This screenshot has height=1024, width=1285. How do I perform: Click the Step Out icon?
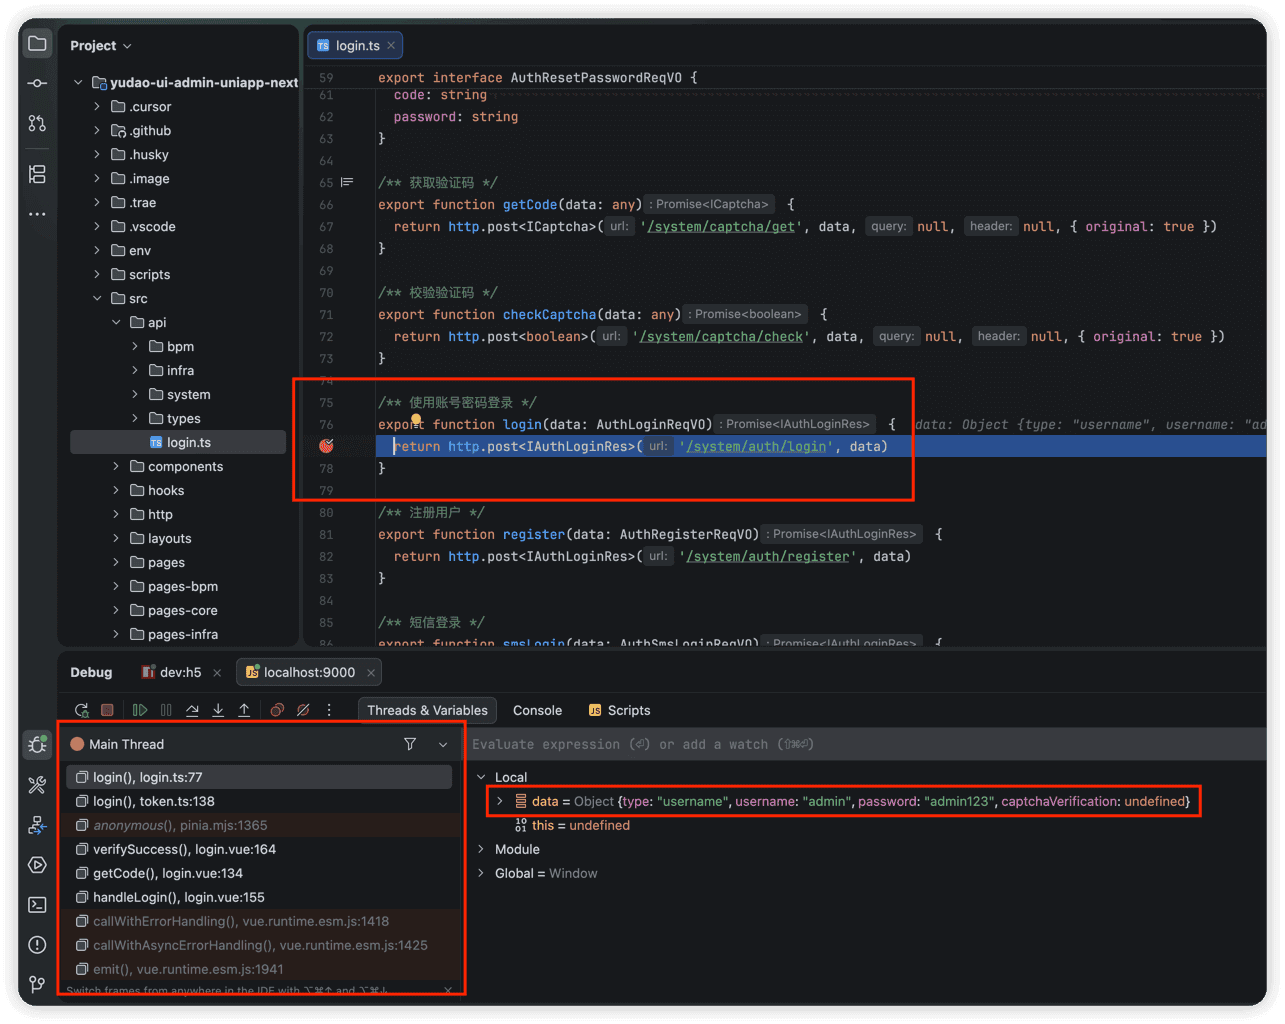(244, 710)
